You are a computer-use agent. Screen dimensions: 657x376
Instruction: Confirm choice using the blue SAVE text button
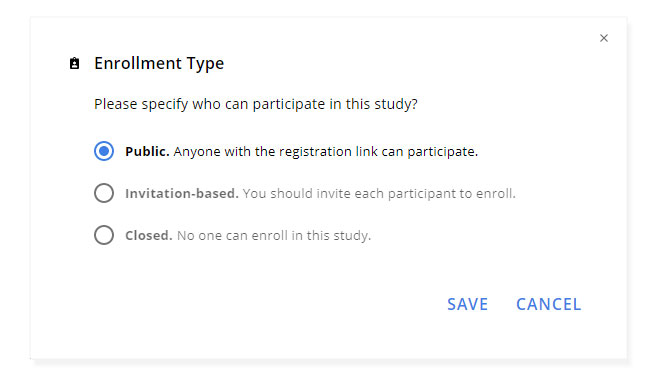[x=468, y=304]
